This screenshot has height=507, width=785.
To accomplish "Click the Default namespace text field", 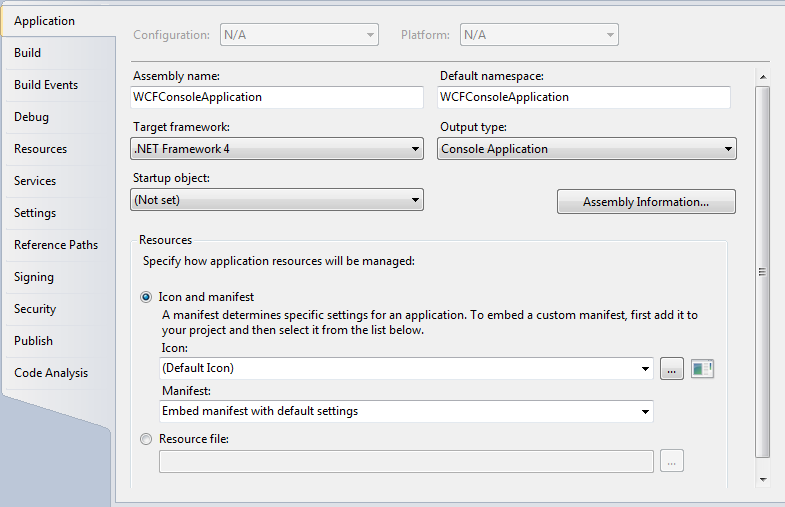I will [x=584, y=97].
